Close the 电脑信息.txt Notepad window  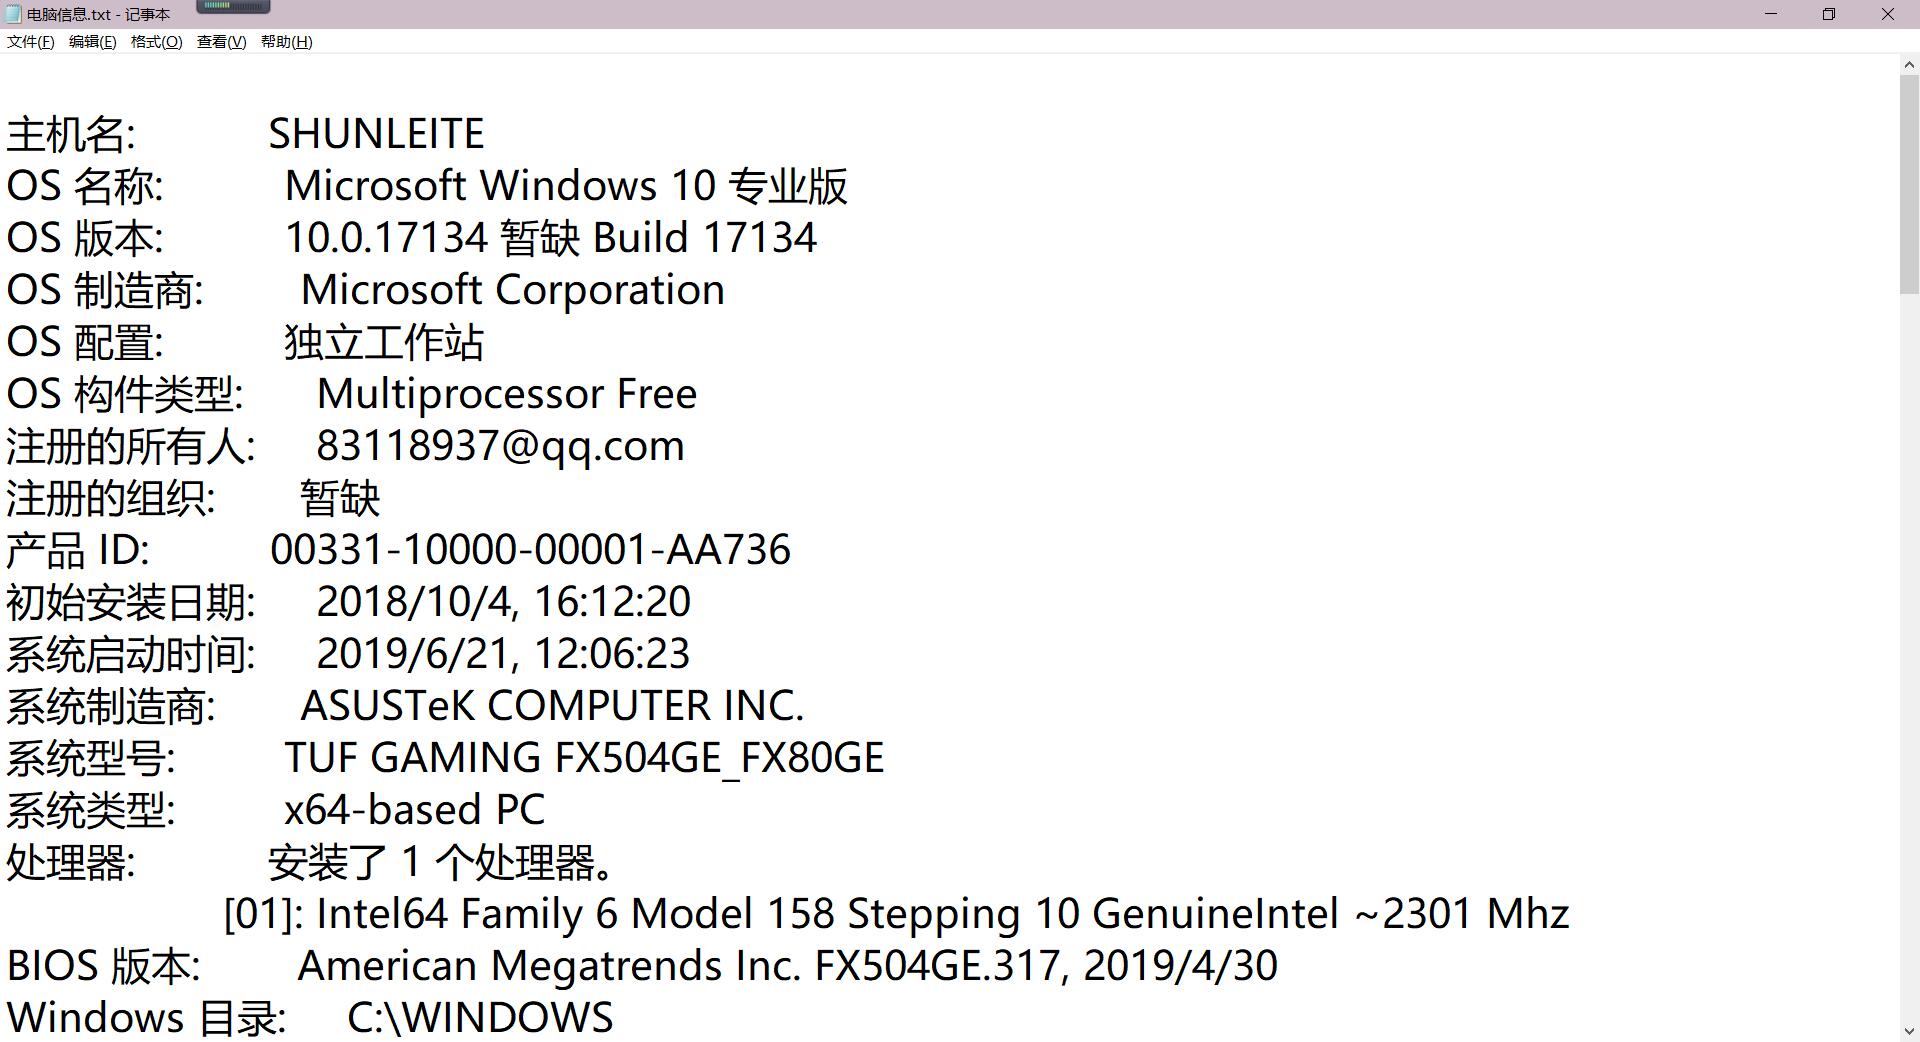tap(1888, 14)
